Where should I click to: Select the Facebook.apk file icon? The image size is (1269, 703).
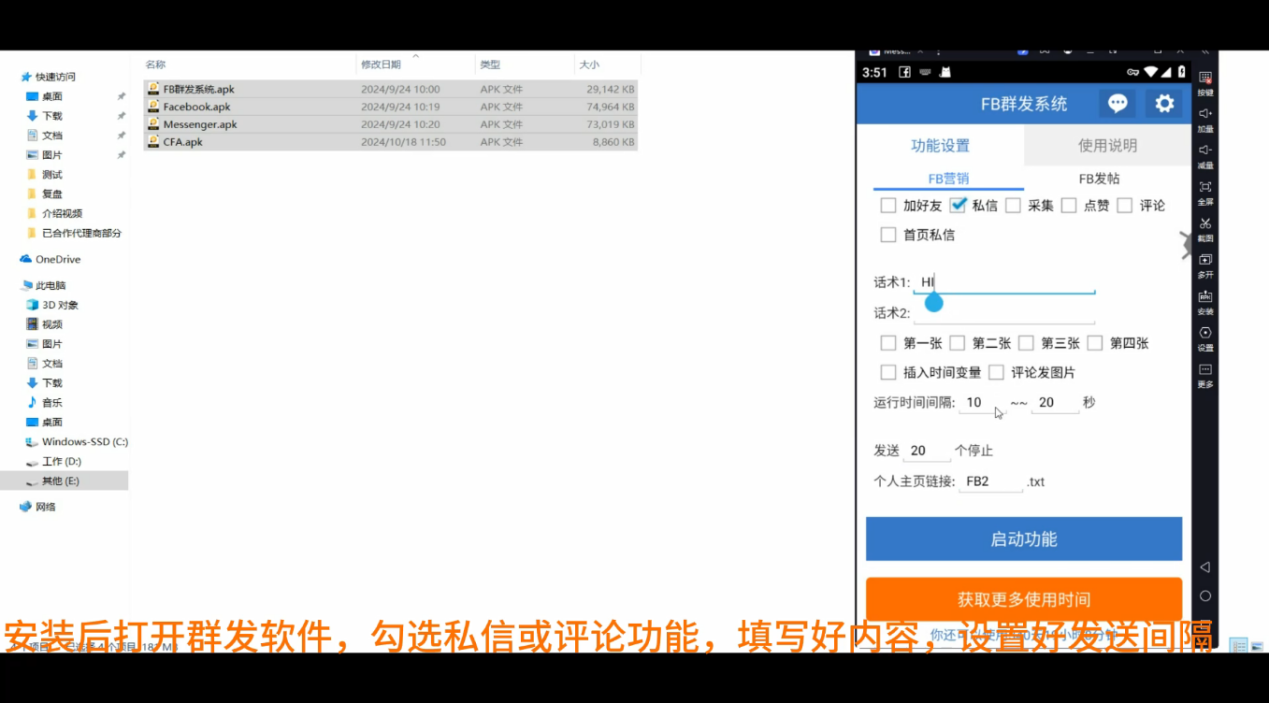coord(153,106)
